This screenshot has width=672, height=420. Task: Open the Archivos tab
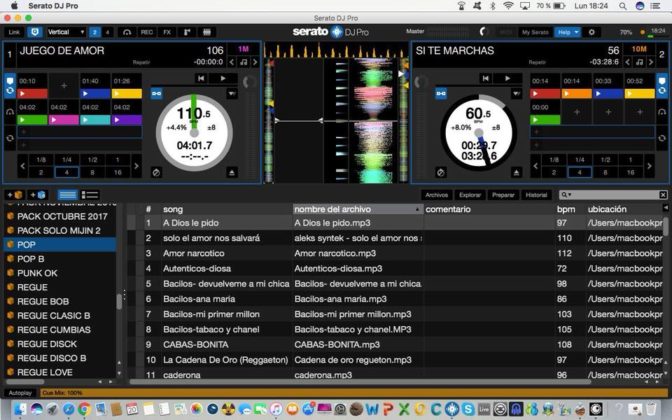click(436, 195)
